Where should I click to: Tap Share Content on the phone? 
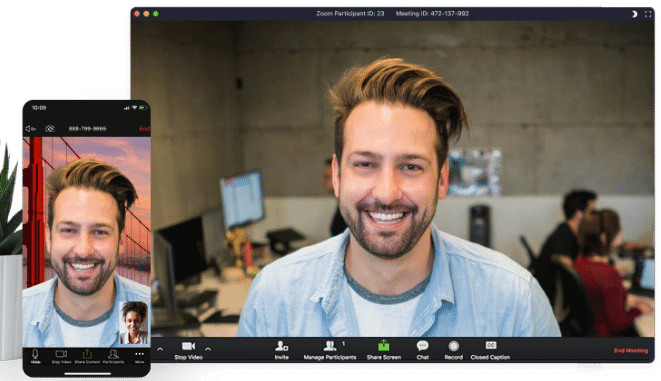pos(87,356)
